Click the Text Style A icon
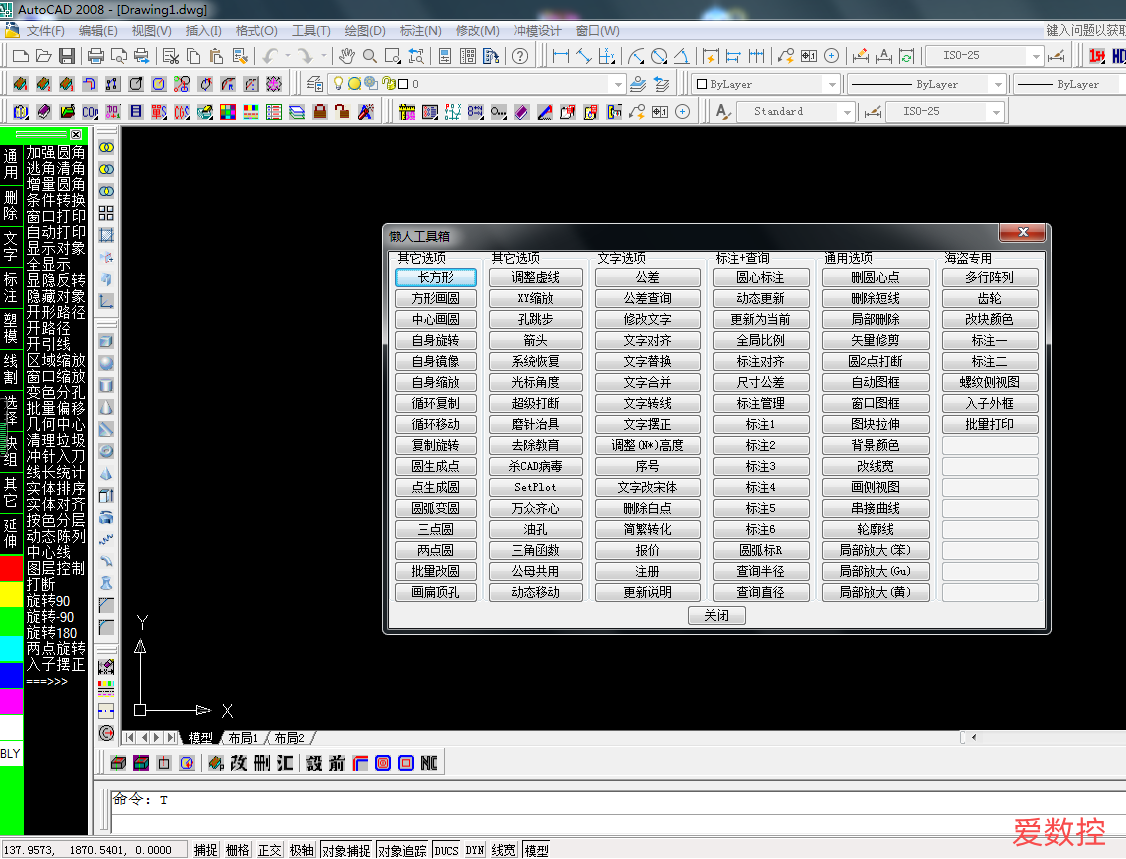The image size is (1126, 859). (x=723, y=111)
